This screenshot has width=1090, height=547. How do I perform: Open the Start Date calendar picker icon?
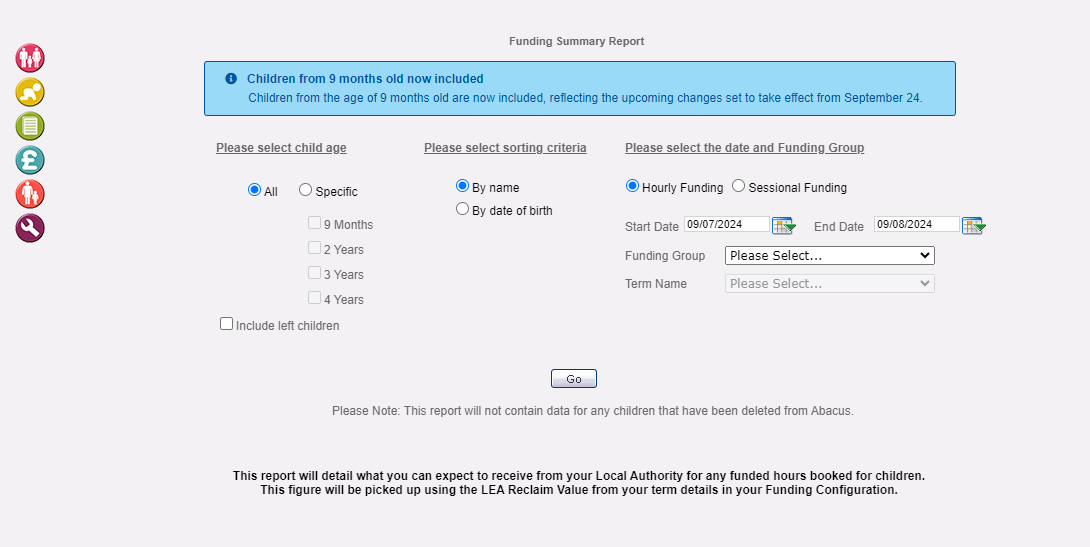click(x=784, y=225)
